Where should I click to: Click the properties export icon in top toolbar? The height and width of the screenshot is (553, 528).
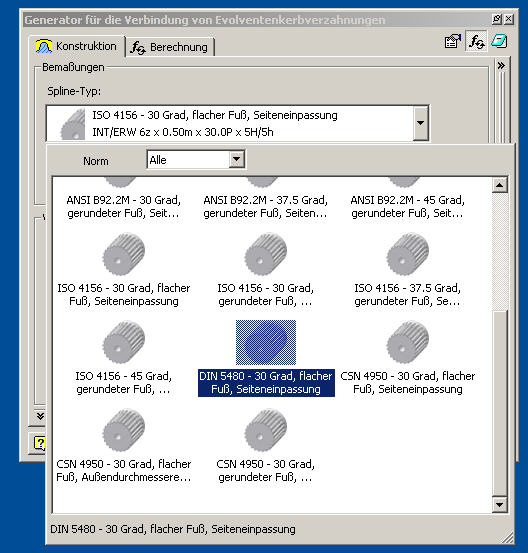pyautogui.click(x=453, y=42)
